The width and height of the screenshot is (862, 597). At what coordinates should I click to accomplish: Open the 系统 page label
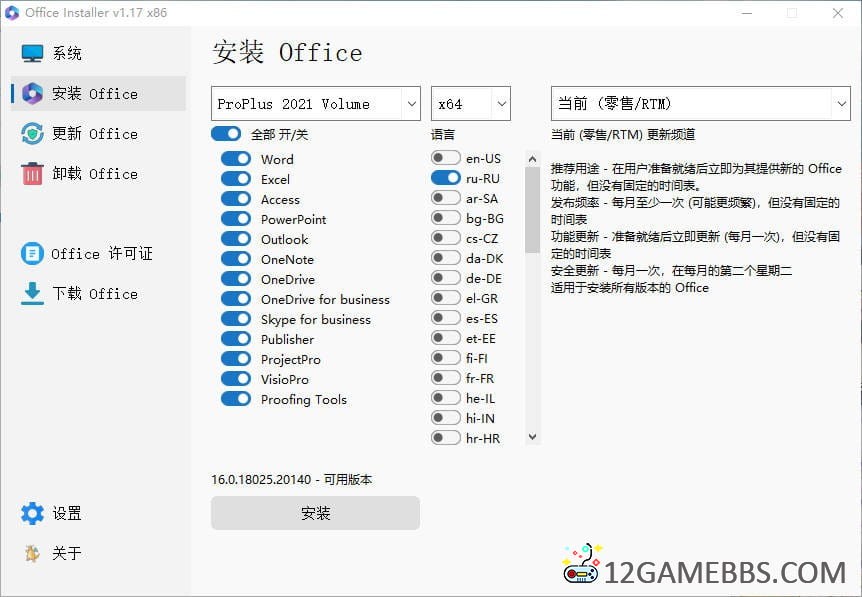click(67, 53)
